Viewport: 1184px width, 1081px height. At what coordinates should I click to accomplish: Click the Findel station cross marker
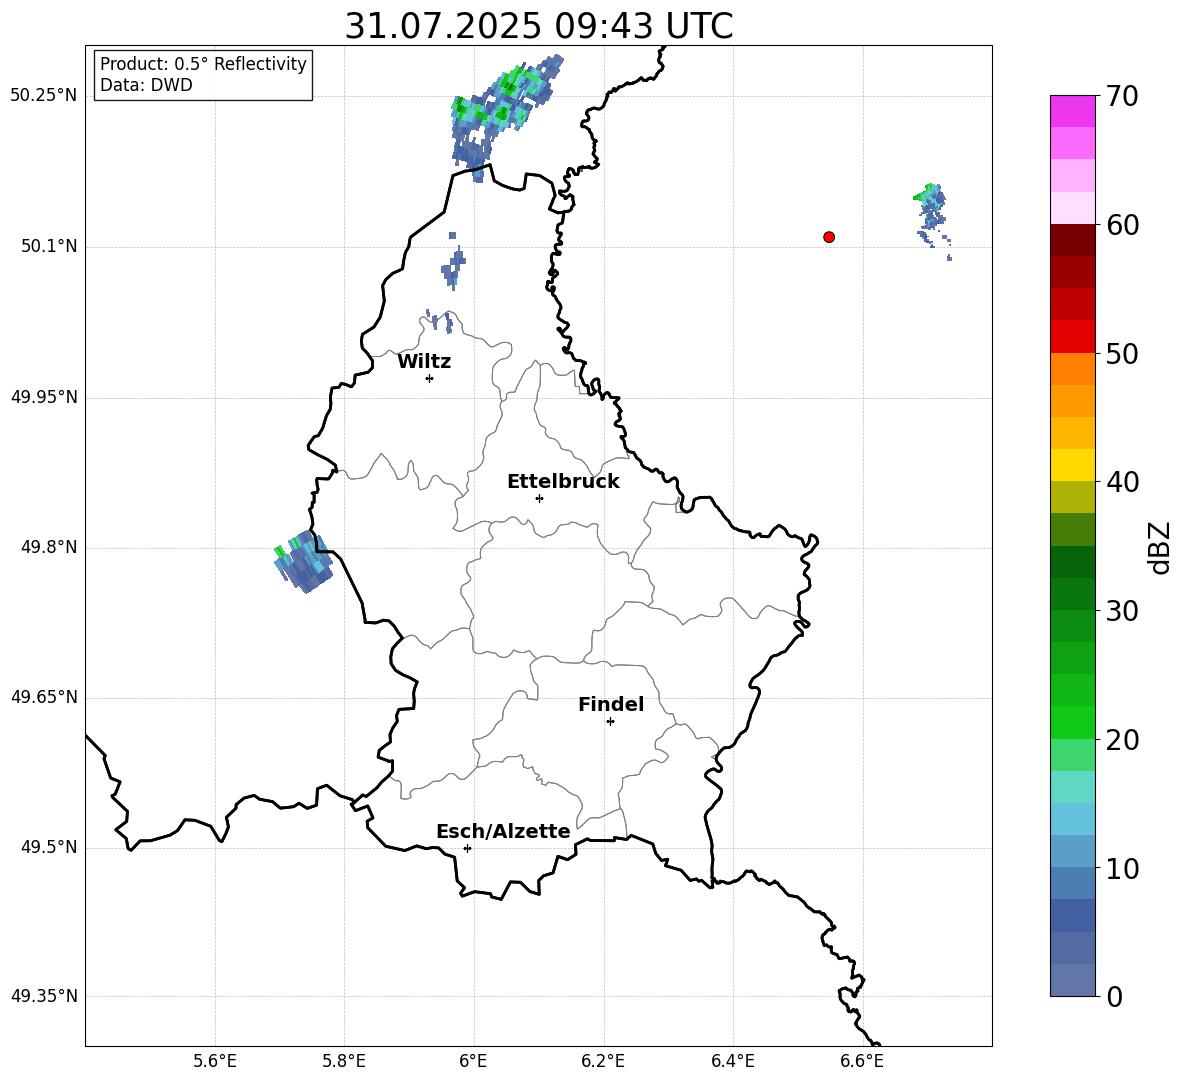pyautogui.click(x=610, y=722)
